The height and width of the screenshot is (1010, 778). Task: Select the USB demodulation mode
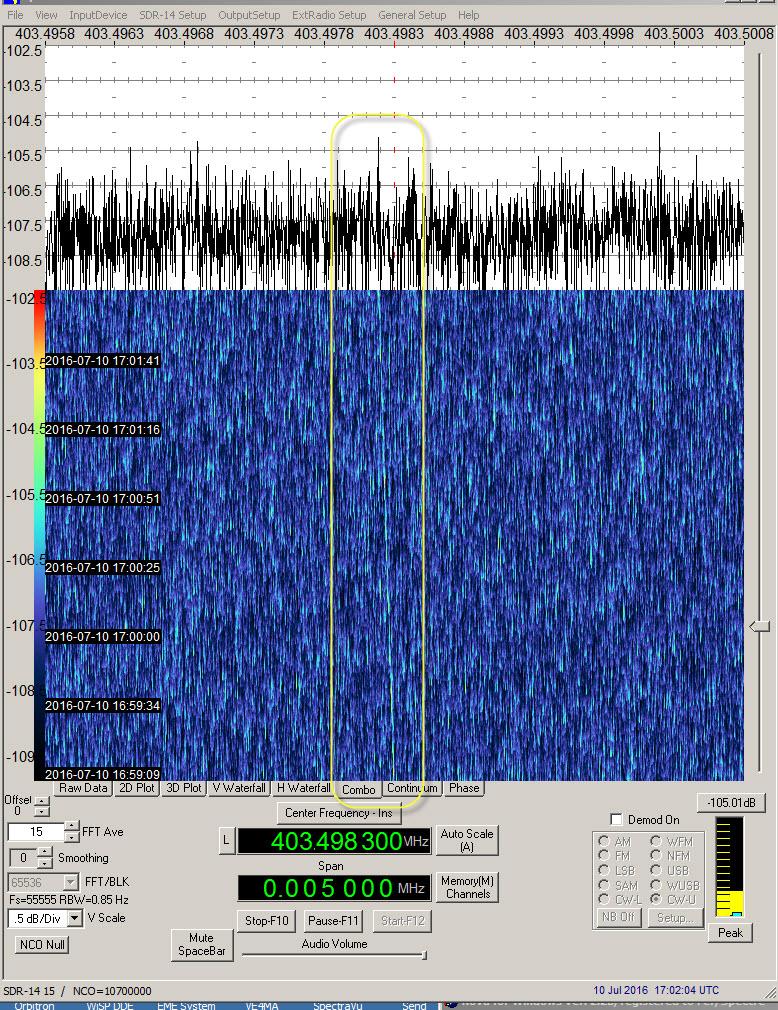(656, 870)
